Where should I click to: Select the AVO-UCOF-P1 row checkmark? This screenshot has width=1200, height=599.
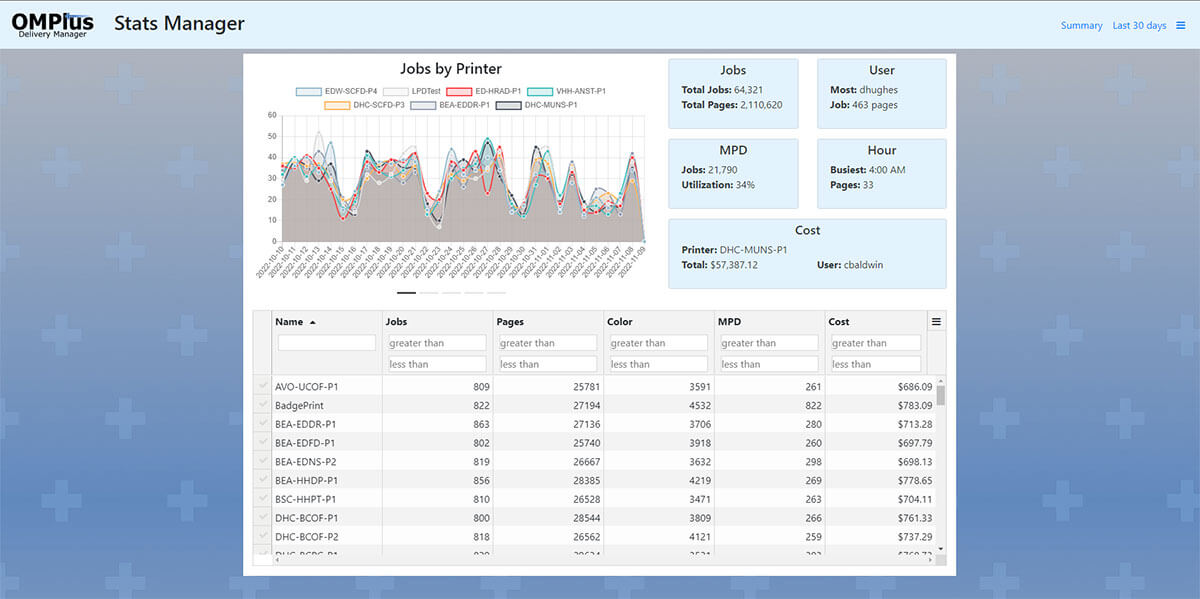click(263, 386)
